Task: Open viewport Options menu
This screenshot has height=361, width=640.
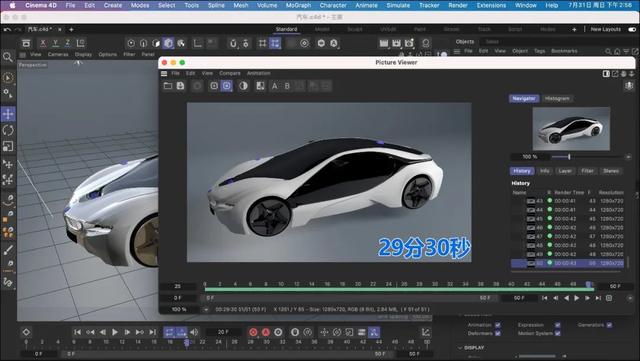Action: (x=107, y=54)
